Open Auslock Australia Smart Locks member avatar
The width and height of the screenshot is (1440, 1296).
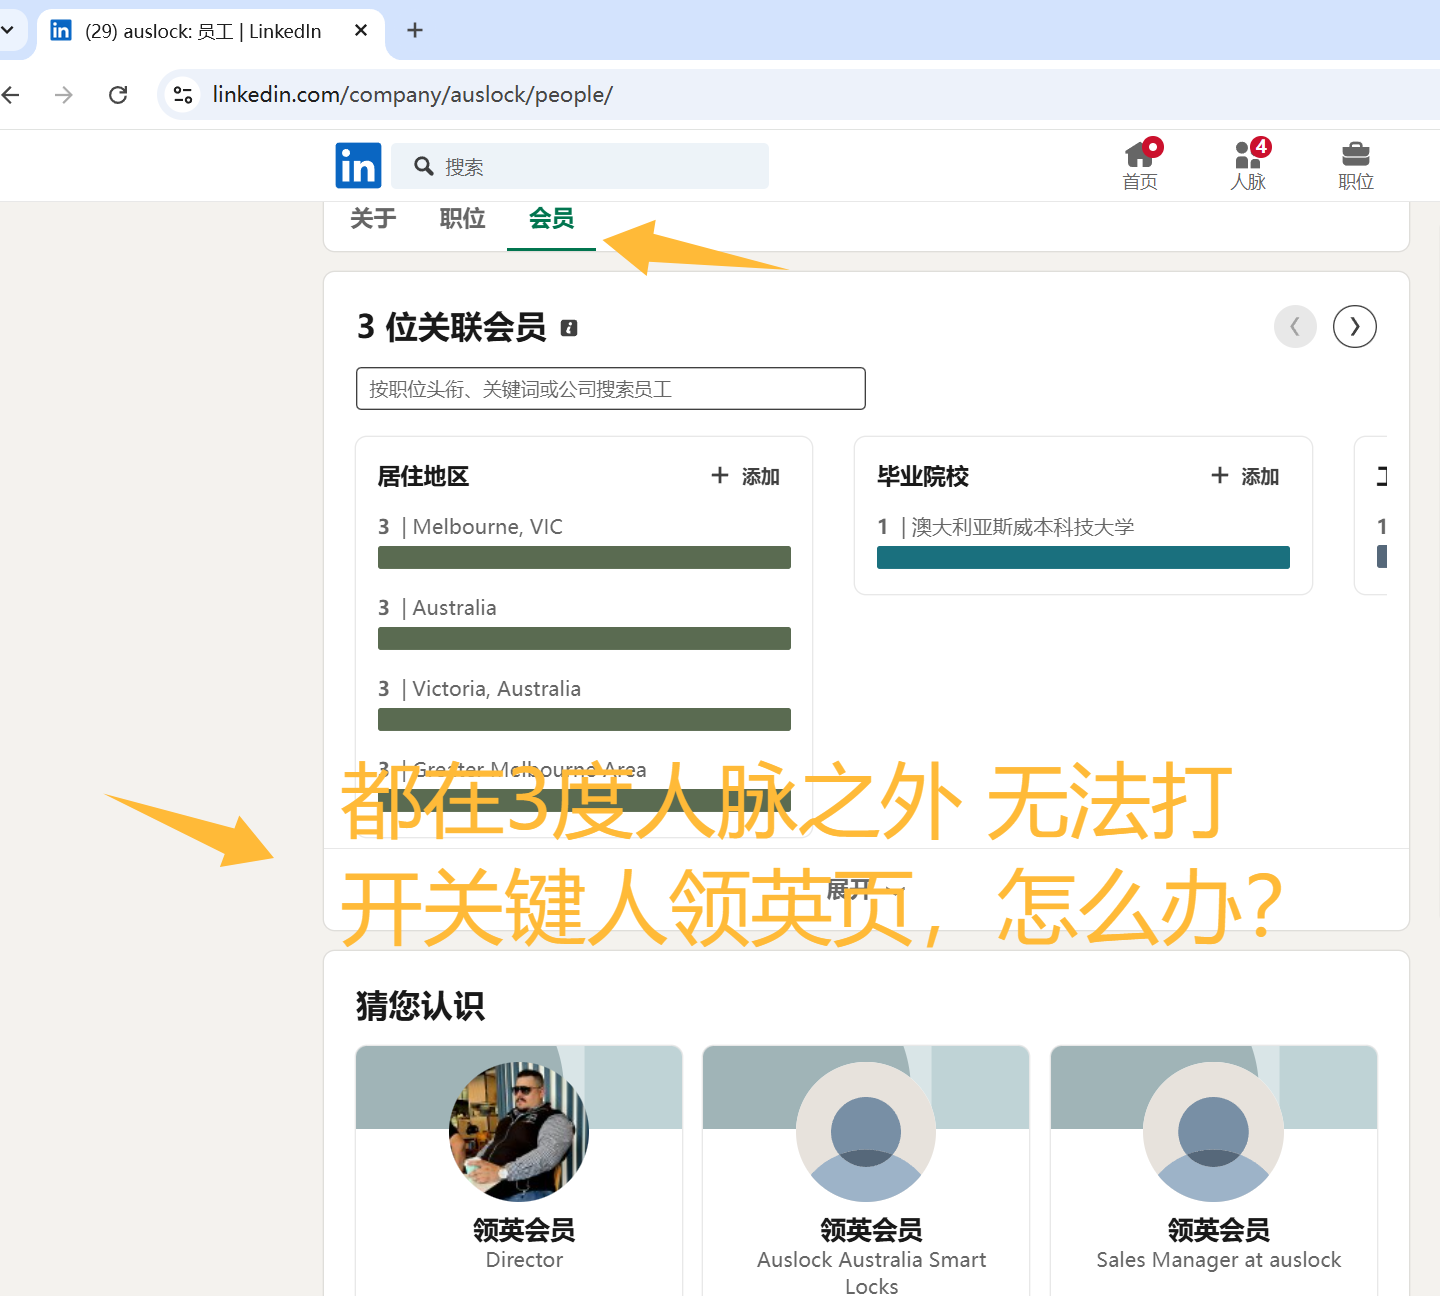[x=866, y=1132]
